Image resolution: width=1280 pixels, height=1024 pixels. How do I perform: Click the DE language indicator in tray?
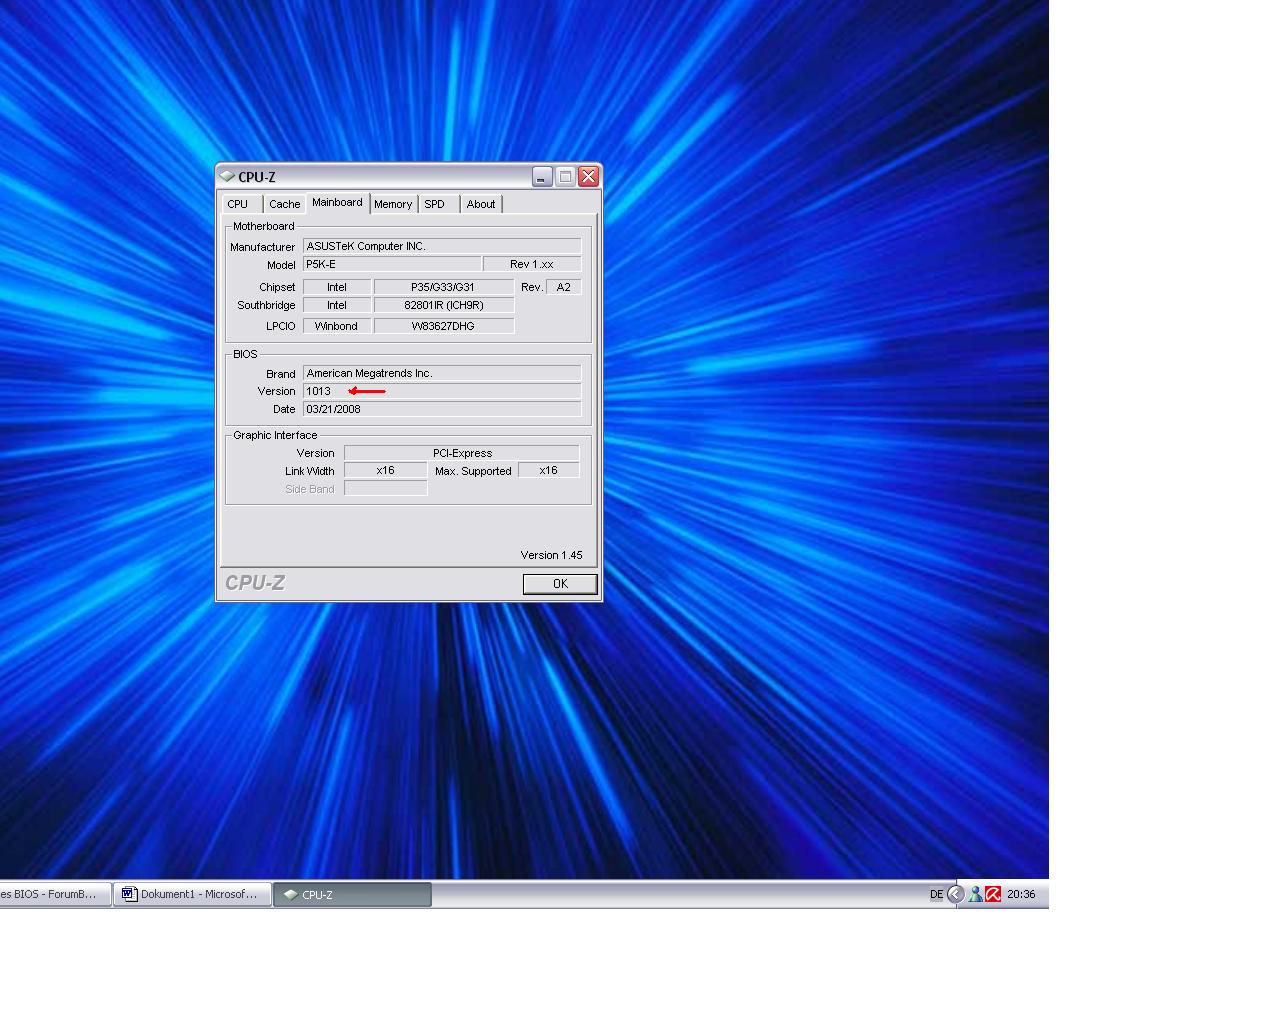pyautogui.click(x=937, y=895)
